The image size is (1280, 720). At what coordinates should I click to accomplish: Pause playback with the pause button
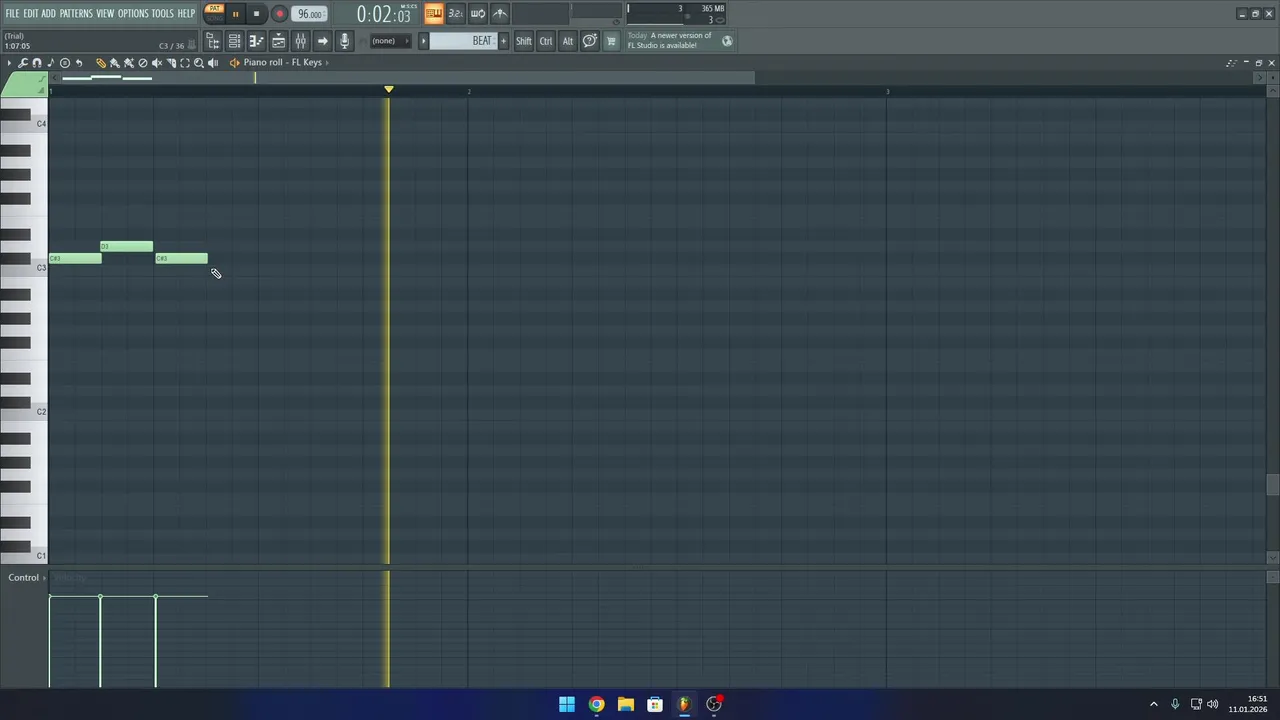[235, 14]
